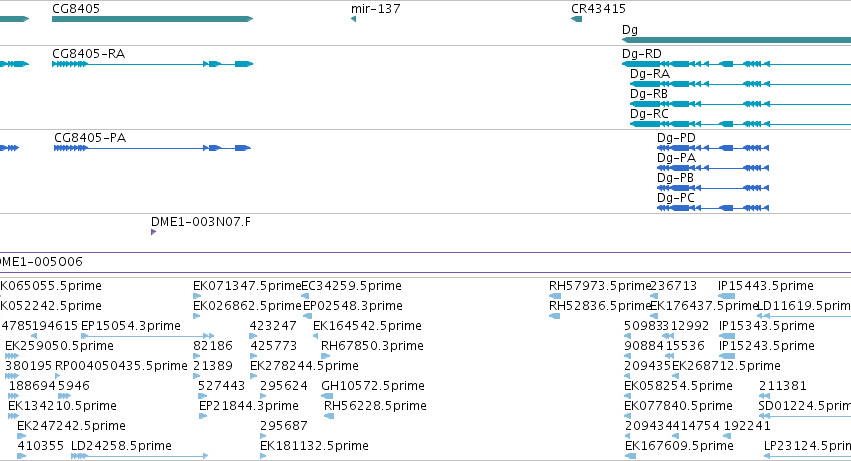This screenshot has width=851, height=461.
Task: Click EST IP15243.5prime
Action: (767, 346)
